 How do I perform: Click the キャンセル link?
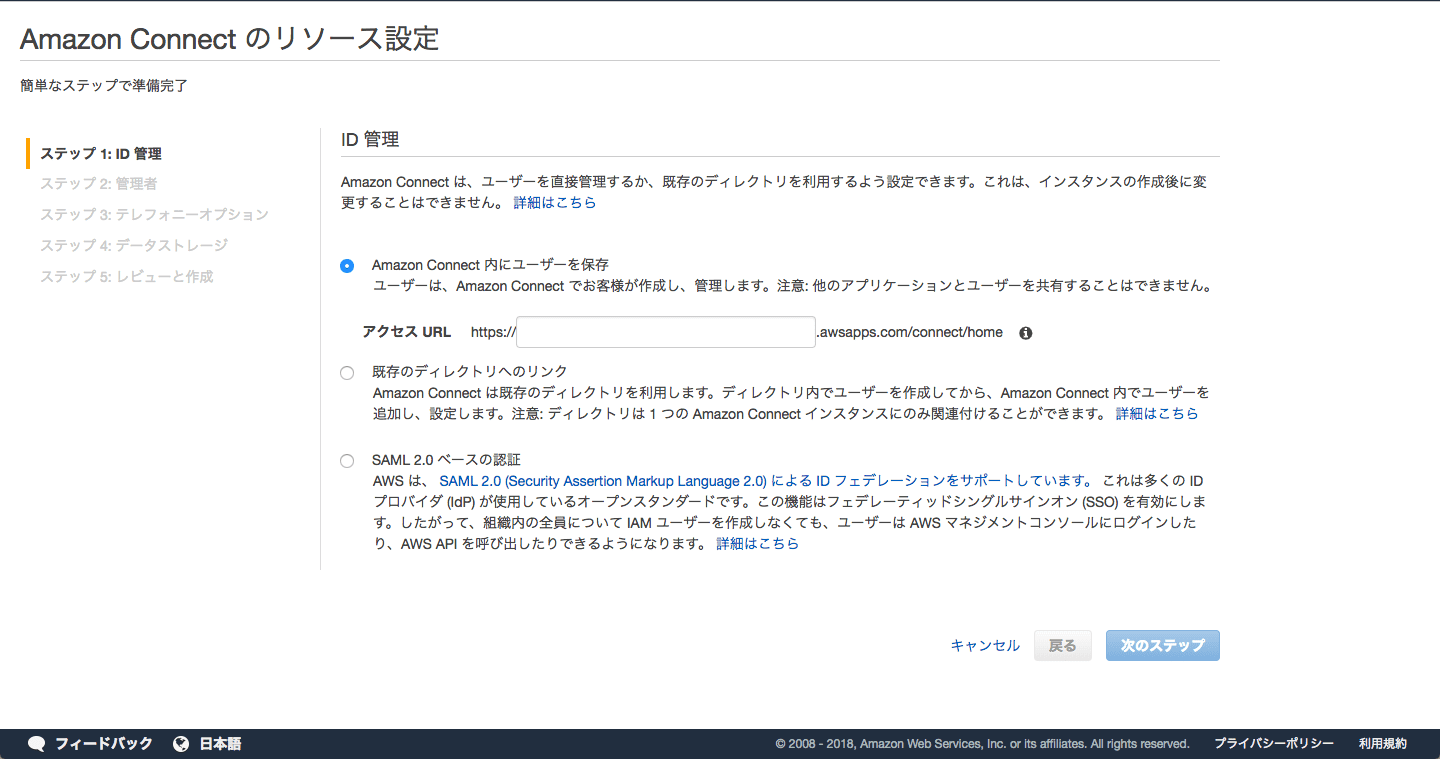tap(985, 646)
